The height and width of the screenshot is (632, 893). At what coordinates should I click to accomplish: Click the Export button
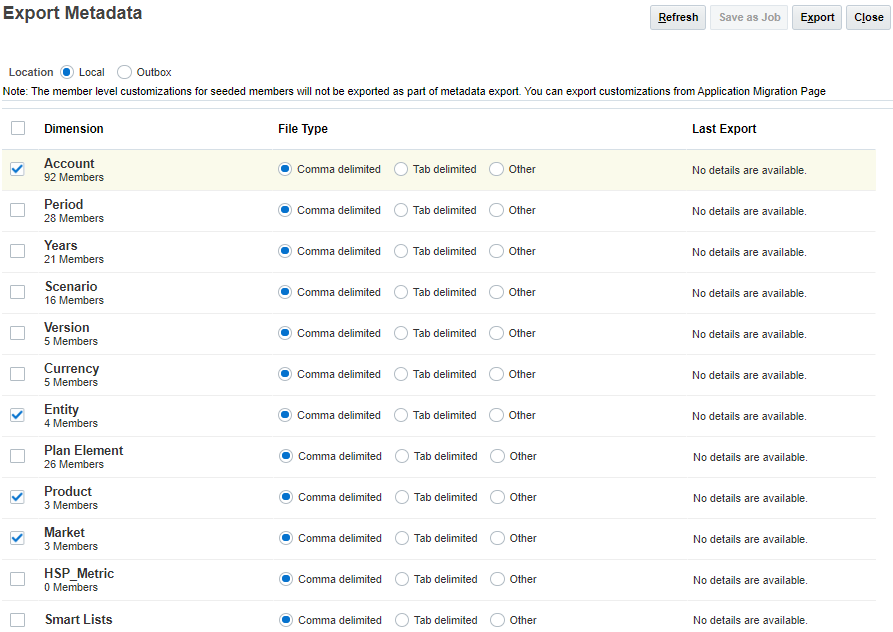click(817, 18)
